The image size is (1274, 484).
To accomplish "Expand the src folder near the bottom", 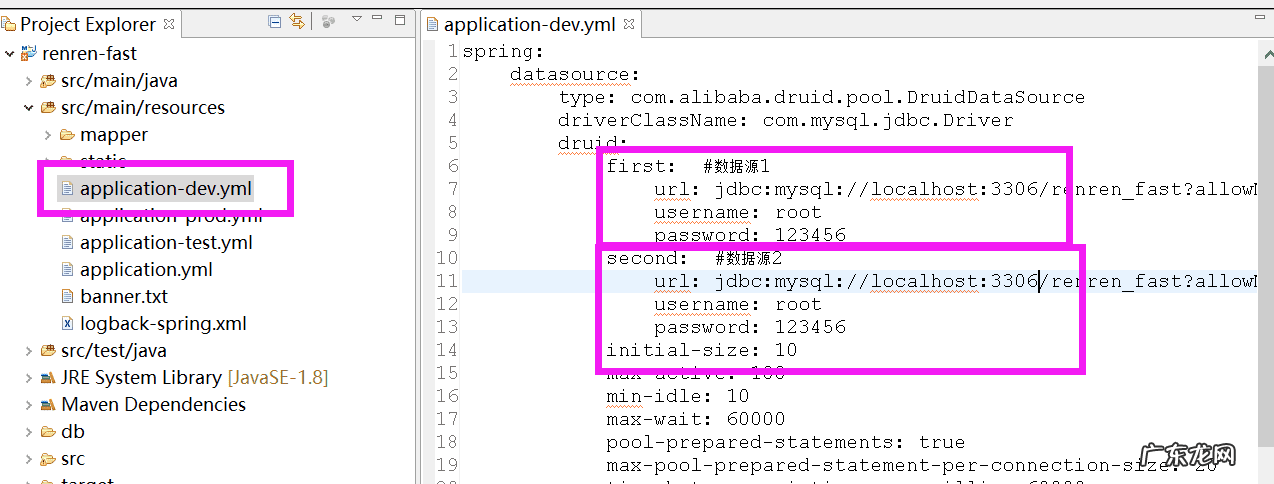I will [29, 458].
